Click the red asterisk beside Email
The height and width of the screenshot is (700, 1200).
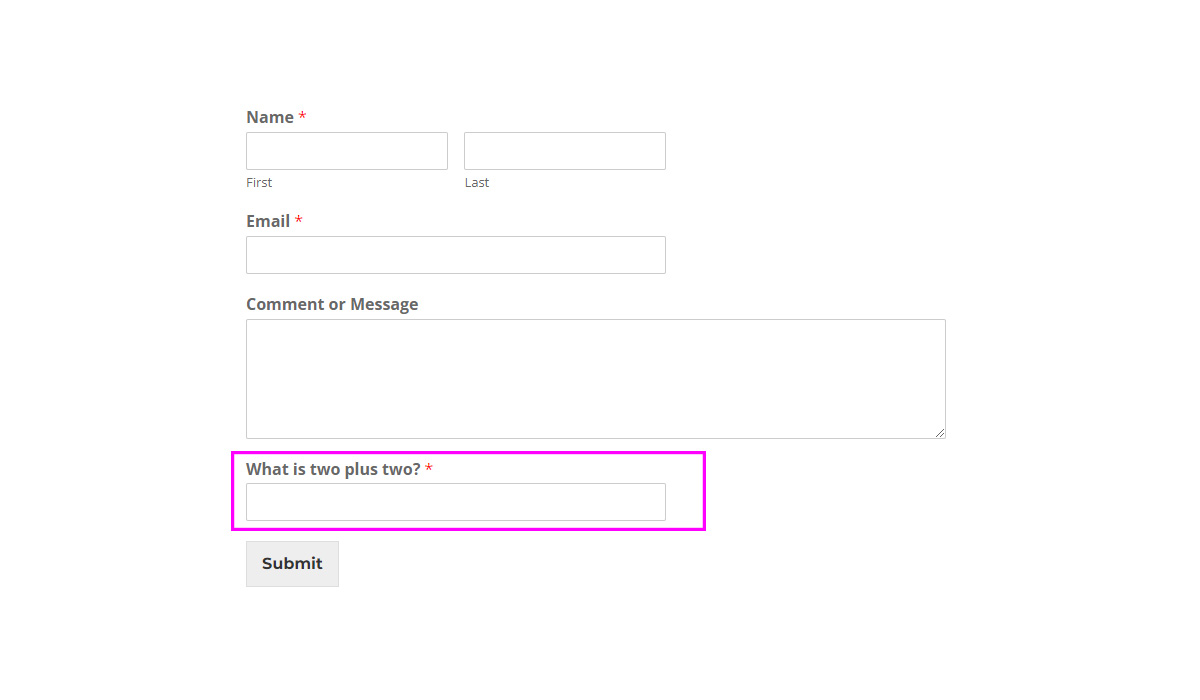tap(298, 220)
